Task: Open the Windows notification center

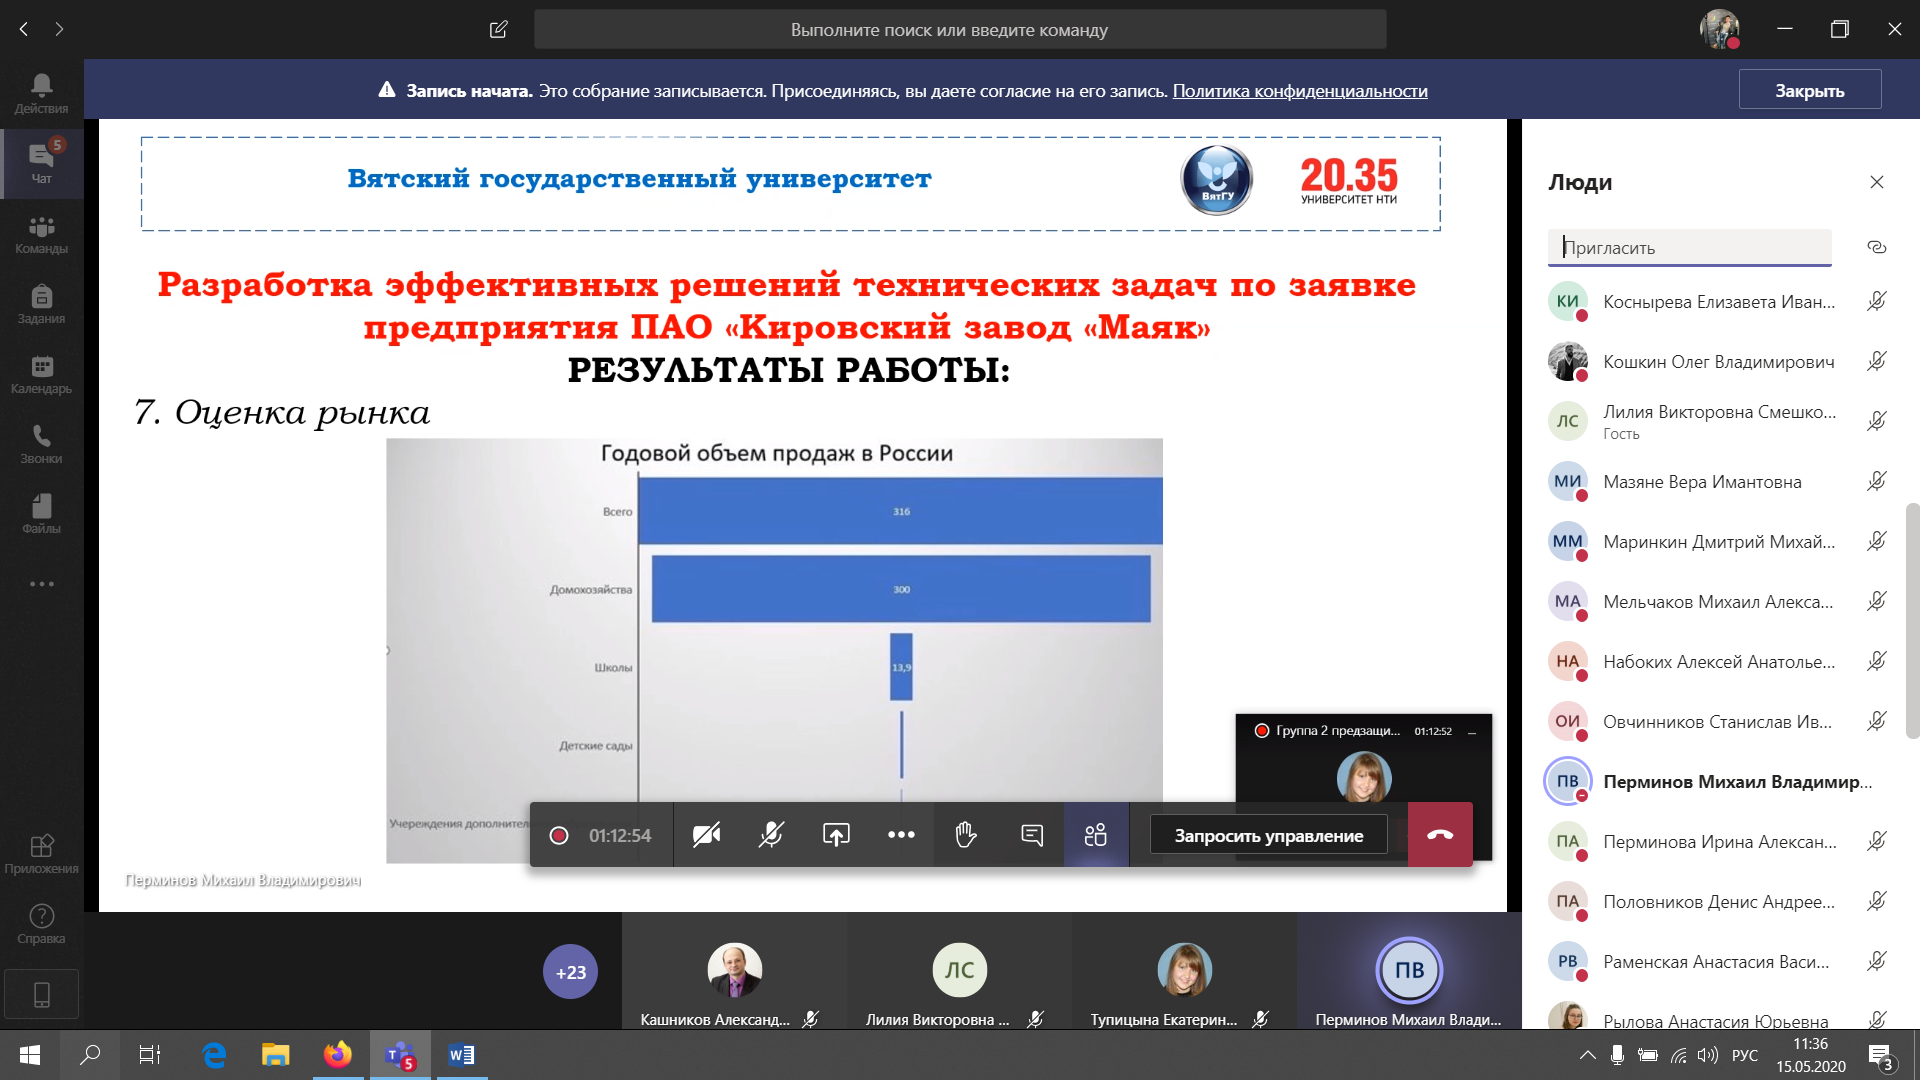Action: click(1881, 1055)
